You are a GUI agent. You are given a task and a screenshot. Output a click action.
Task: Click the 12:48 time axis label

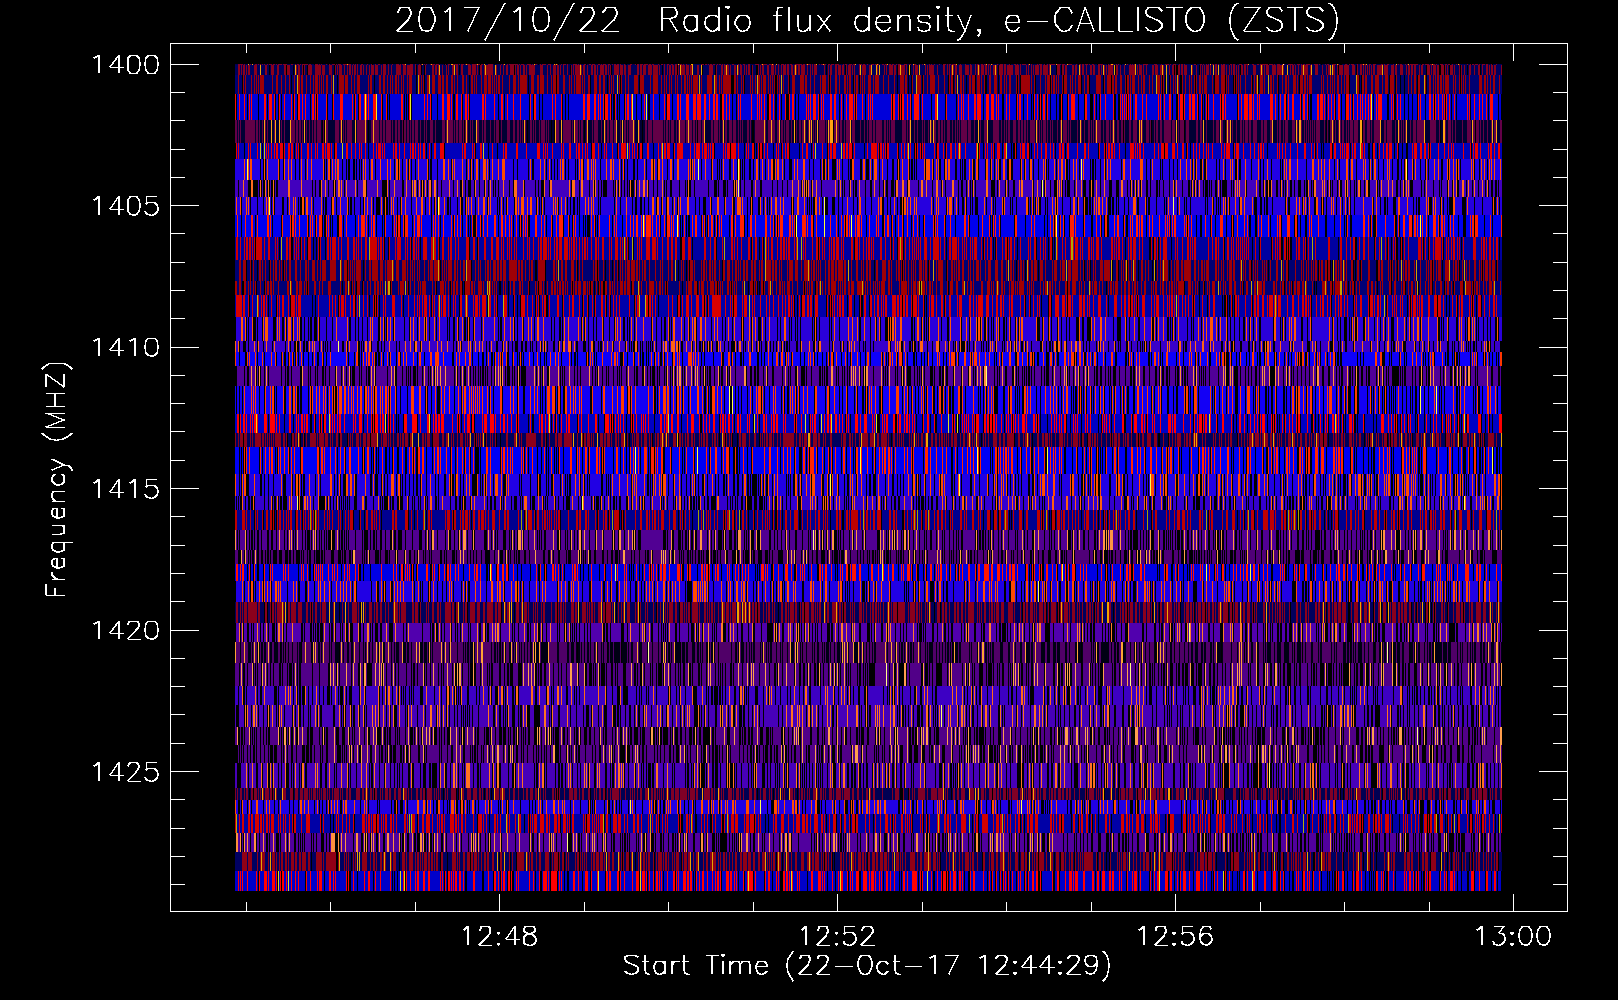(x=499, y=937)
